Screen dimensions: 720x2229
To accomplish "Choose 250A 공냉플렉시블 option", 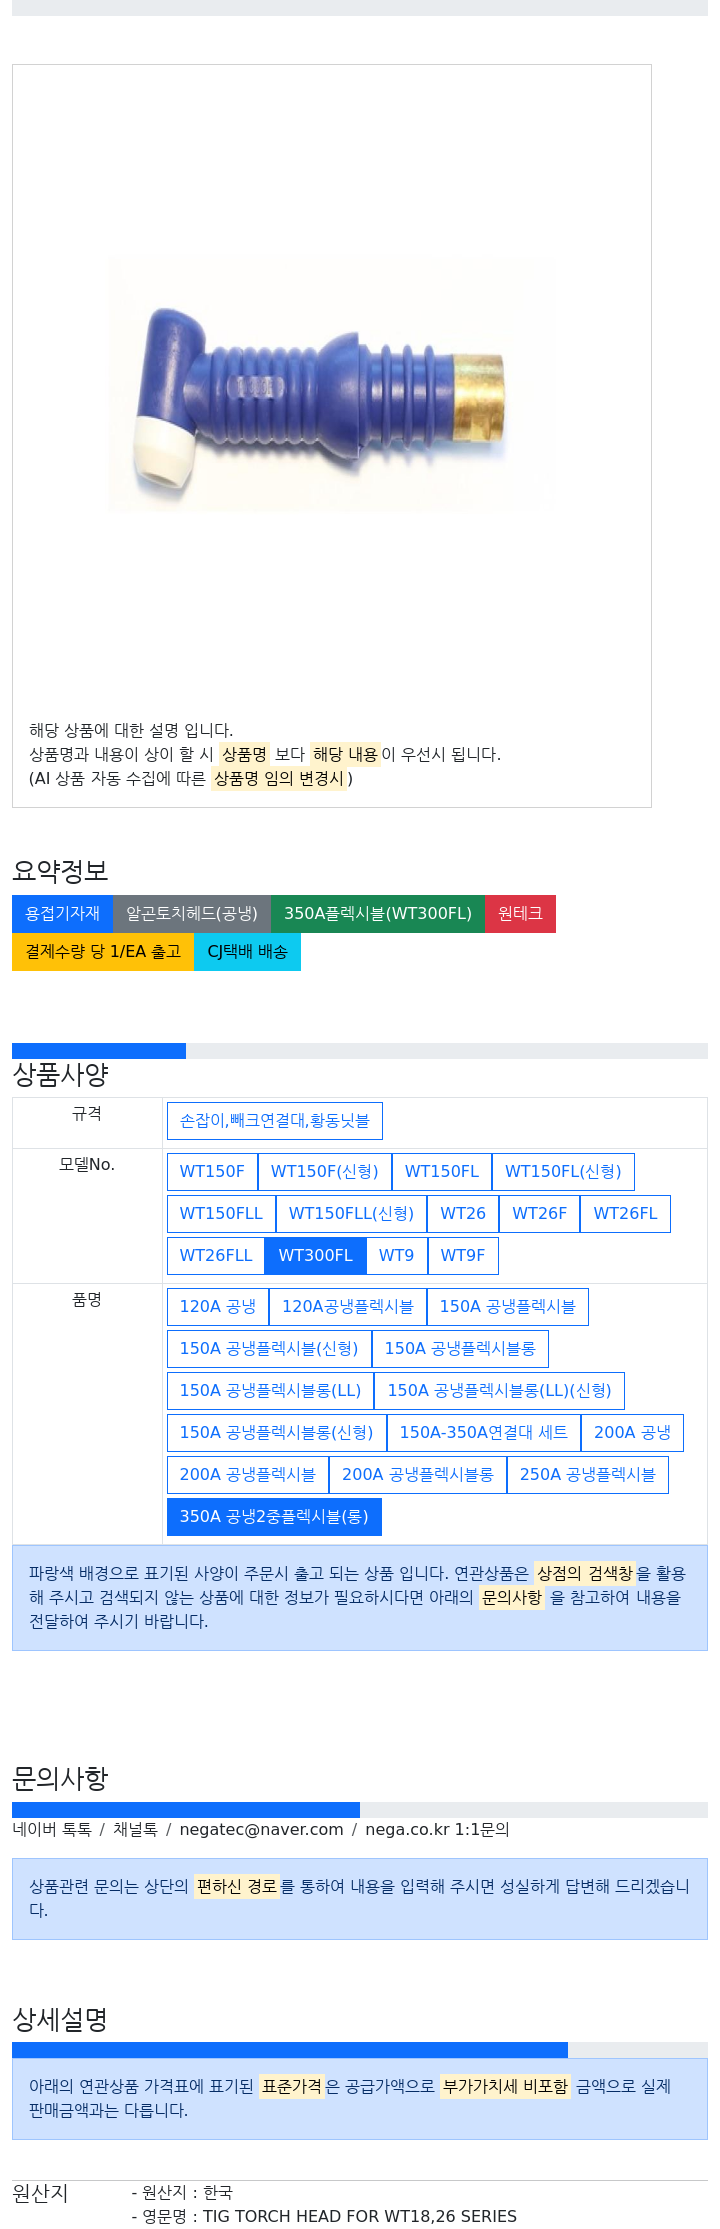I will pyautogui.click(x=588, y=1475).
